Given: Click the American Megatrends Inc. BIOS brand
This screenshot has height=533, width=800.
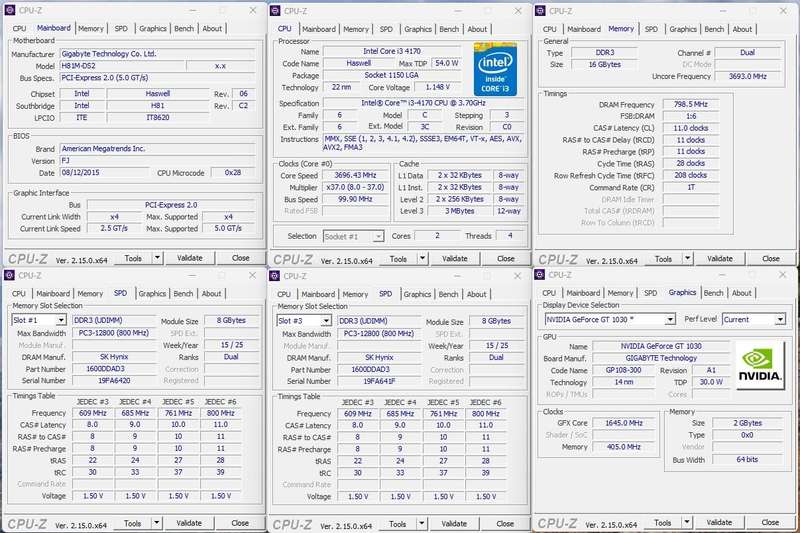Looking at the screenshot, I should pyautogui.click(x=157, y=148).
